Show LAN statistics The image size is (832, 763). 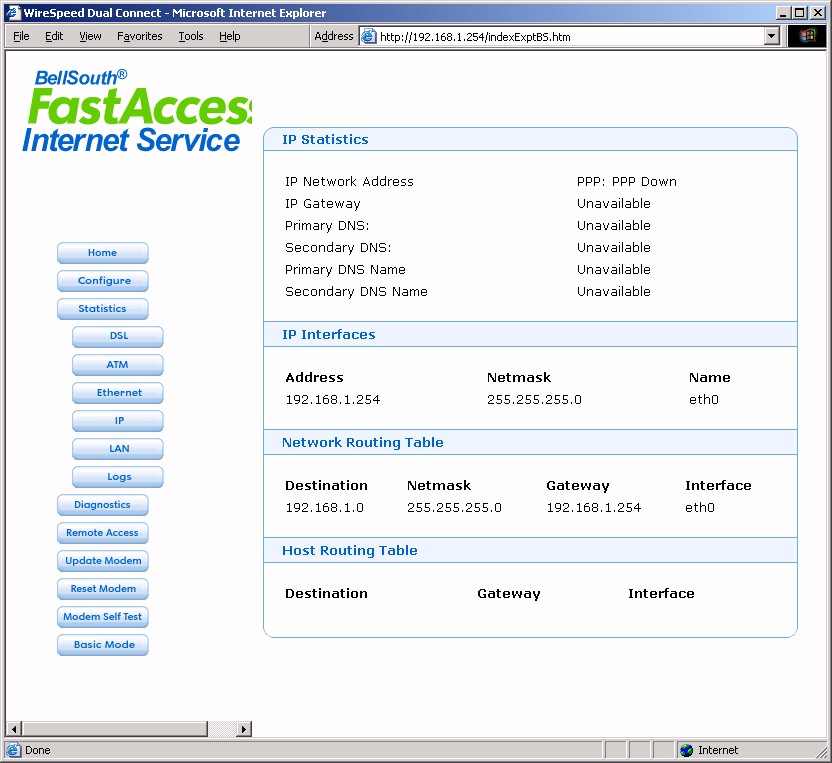(x=118, y=449)
